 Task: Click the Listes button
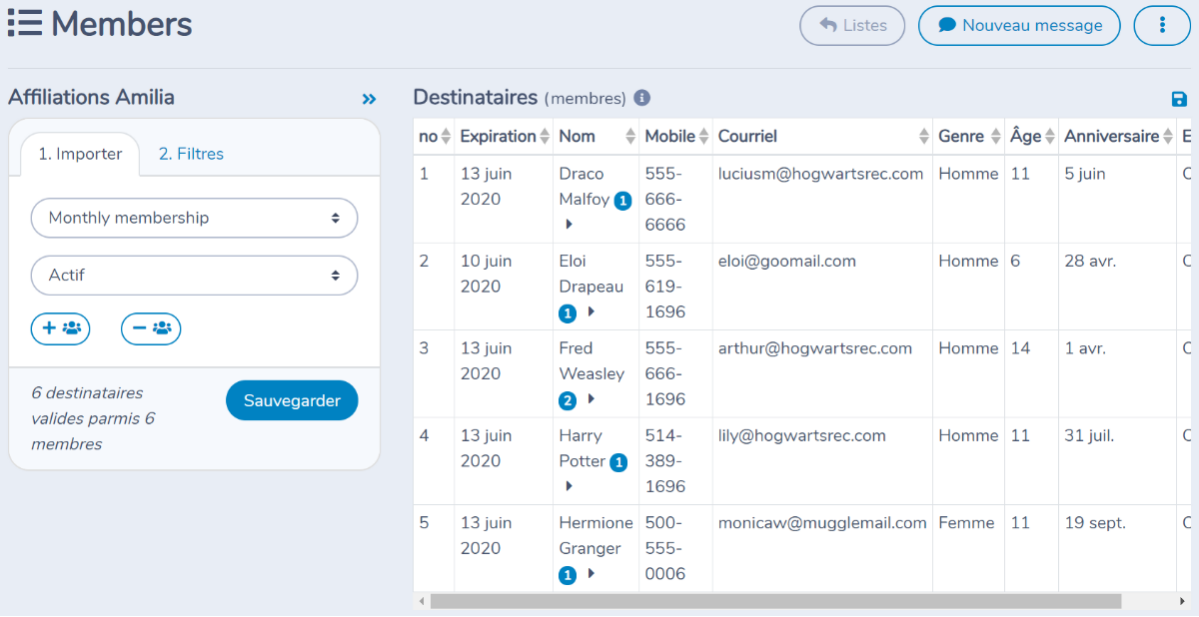click(853, 25)
